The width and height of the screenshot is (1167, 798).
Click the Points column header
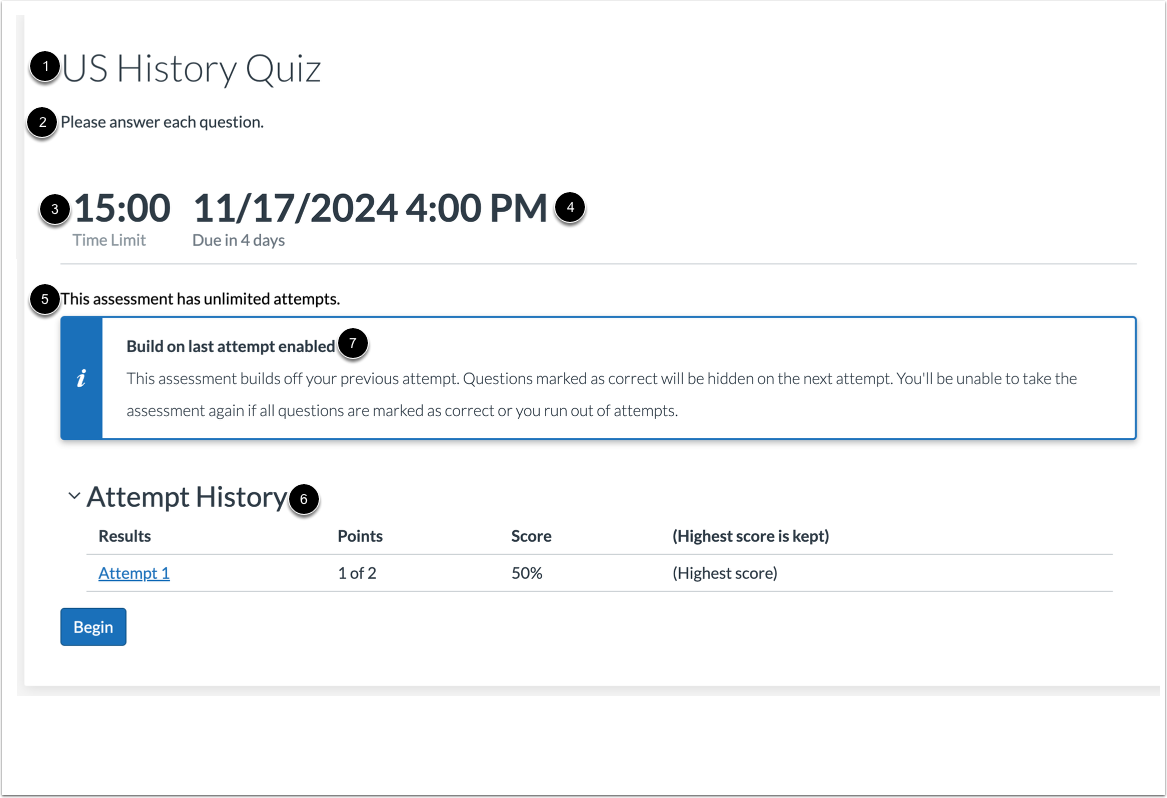point(360,536)
